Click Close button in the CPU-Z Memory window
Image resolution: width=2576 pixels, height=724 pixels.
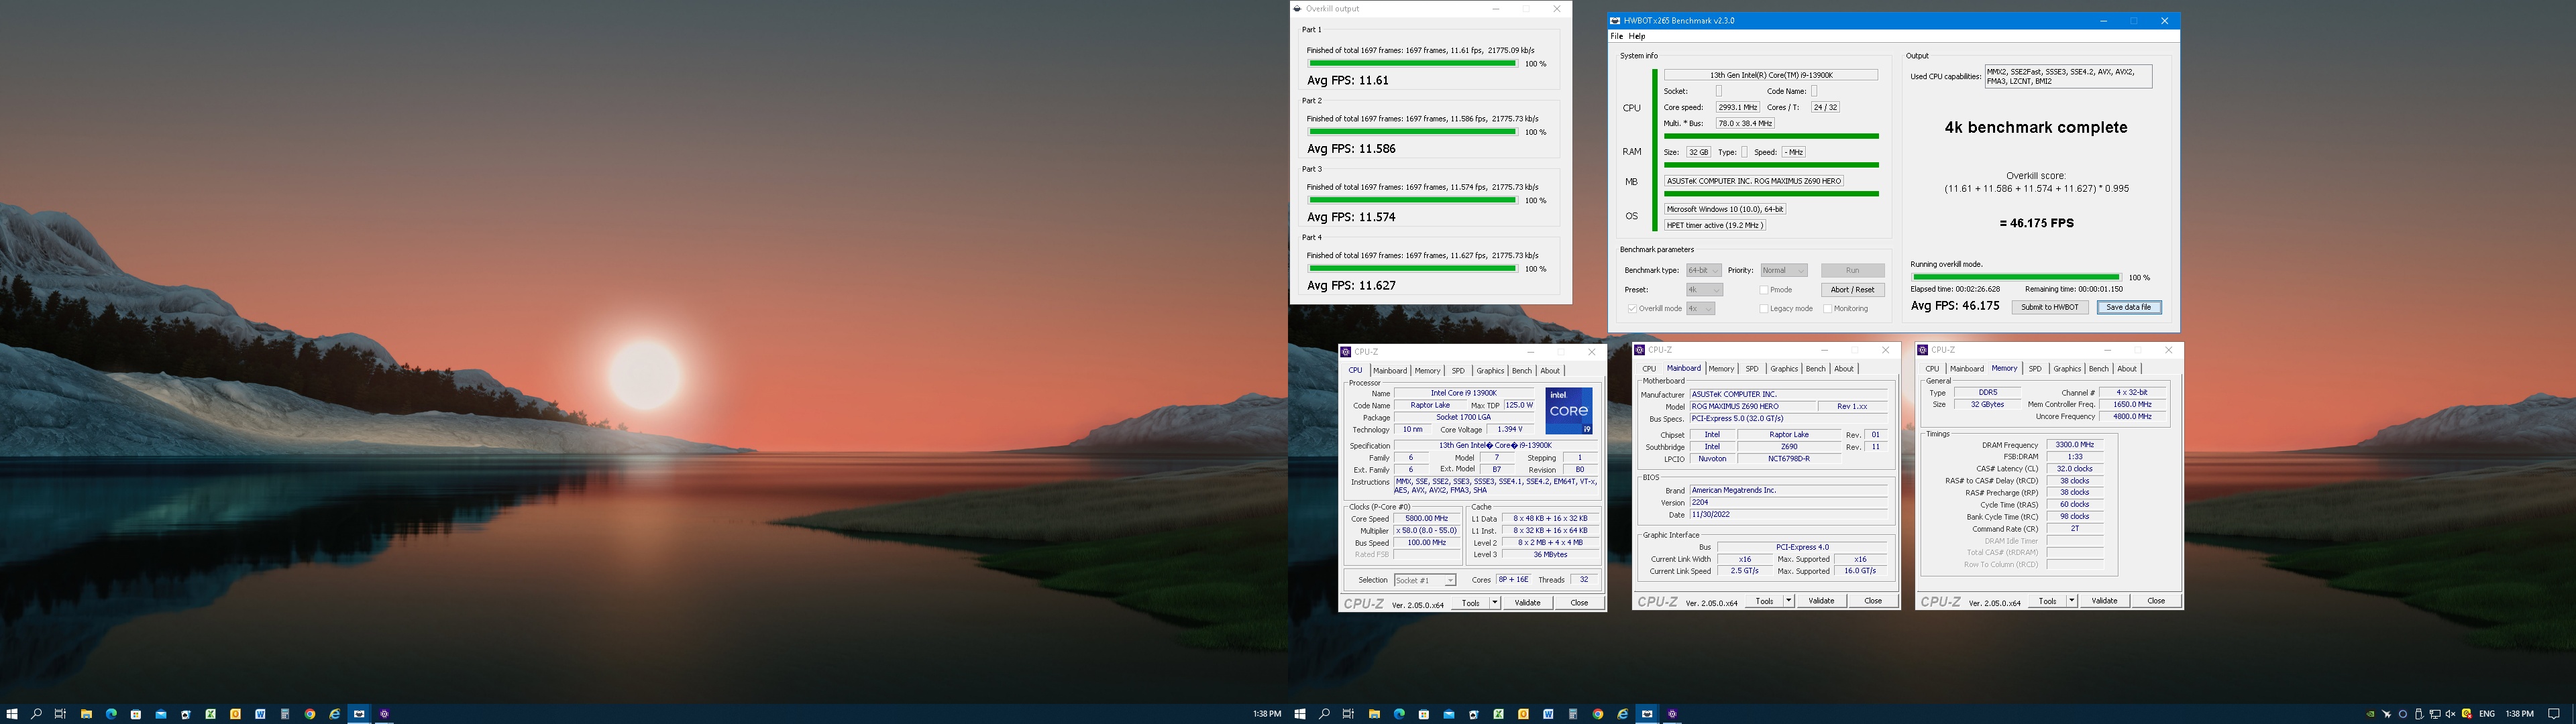coord(2155,600)
